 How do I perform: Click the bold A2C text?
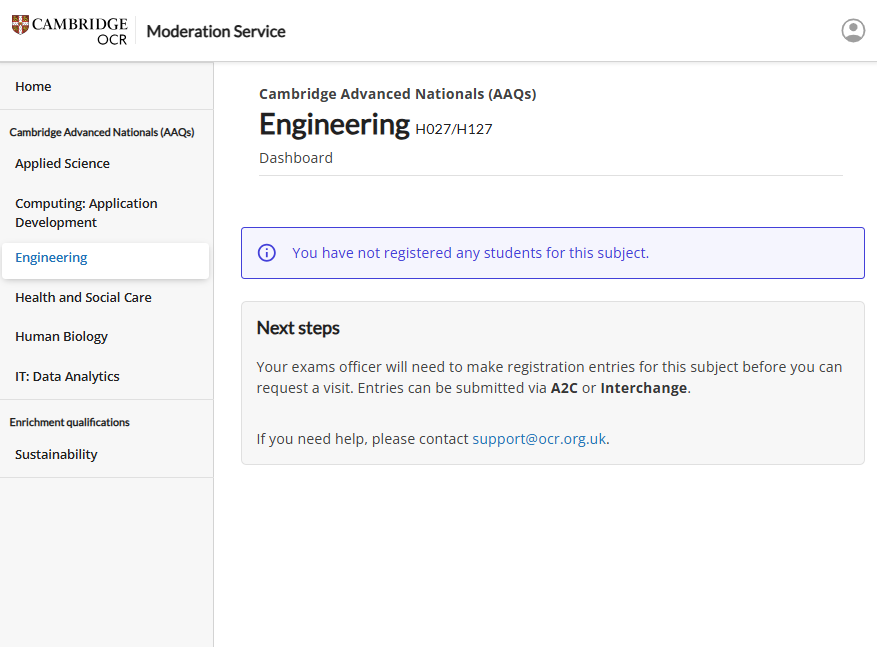pyautogui.click(x=564, y=388)
